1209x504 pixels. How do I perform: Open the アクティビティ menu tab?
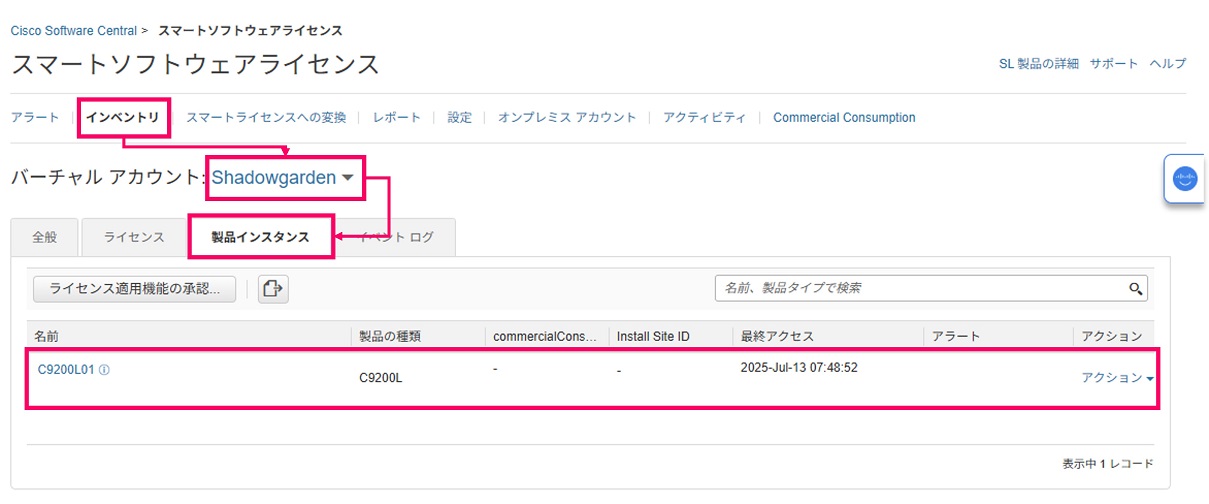pos(705,117)
